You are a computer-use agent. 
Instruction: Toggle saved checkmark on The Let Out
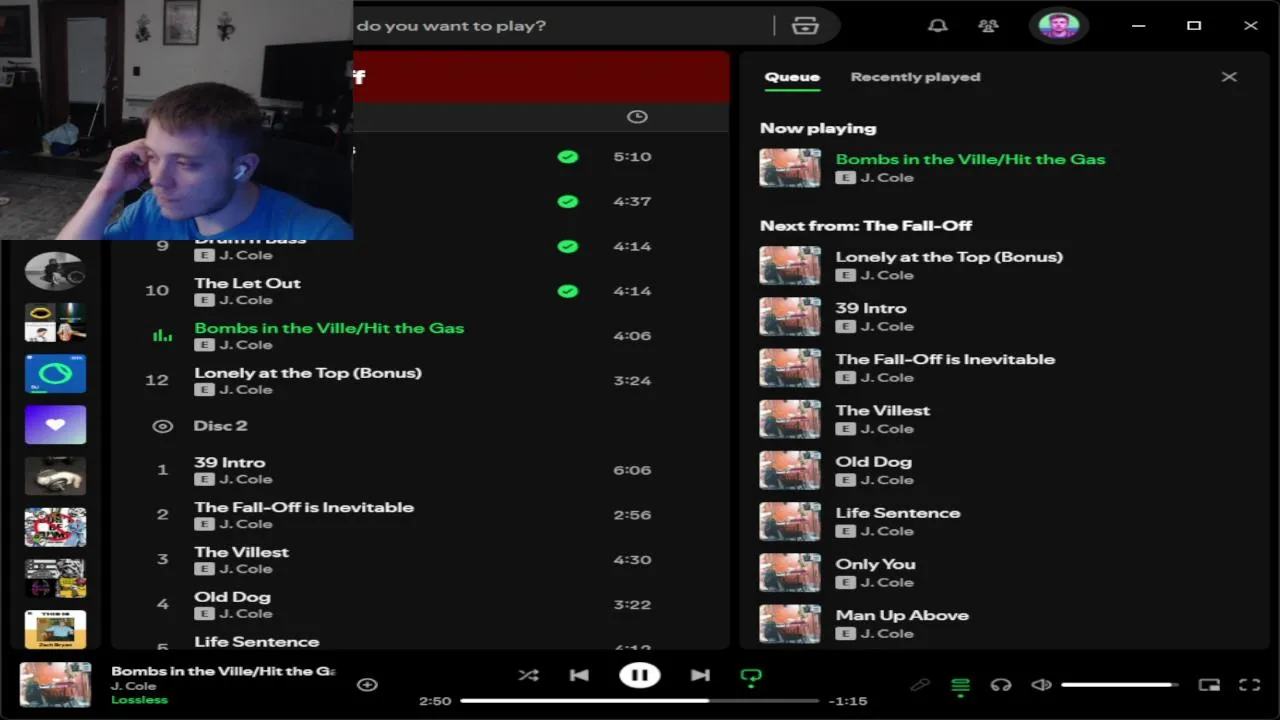click(567, 291)
